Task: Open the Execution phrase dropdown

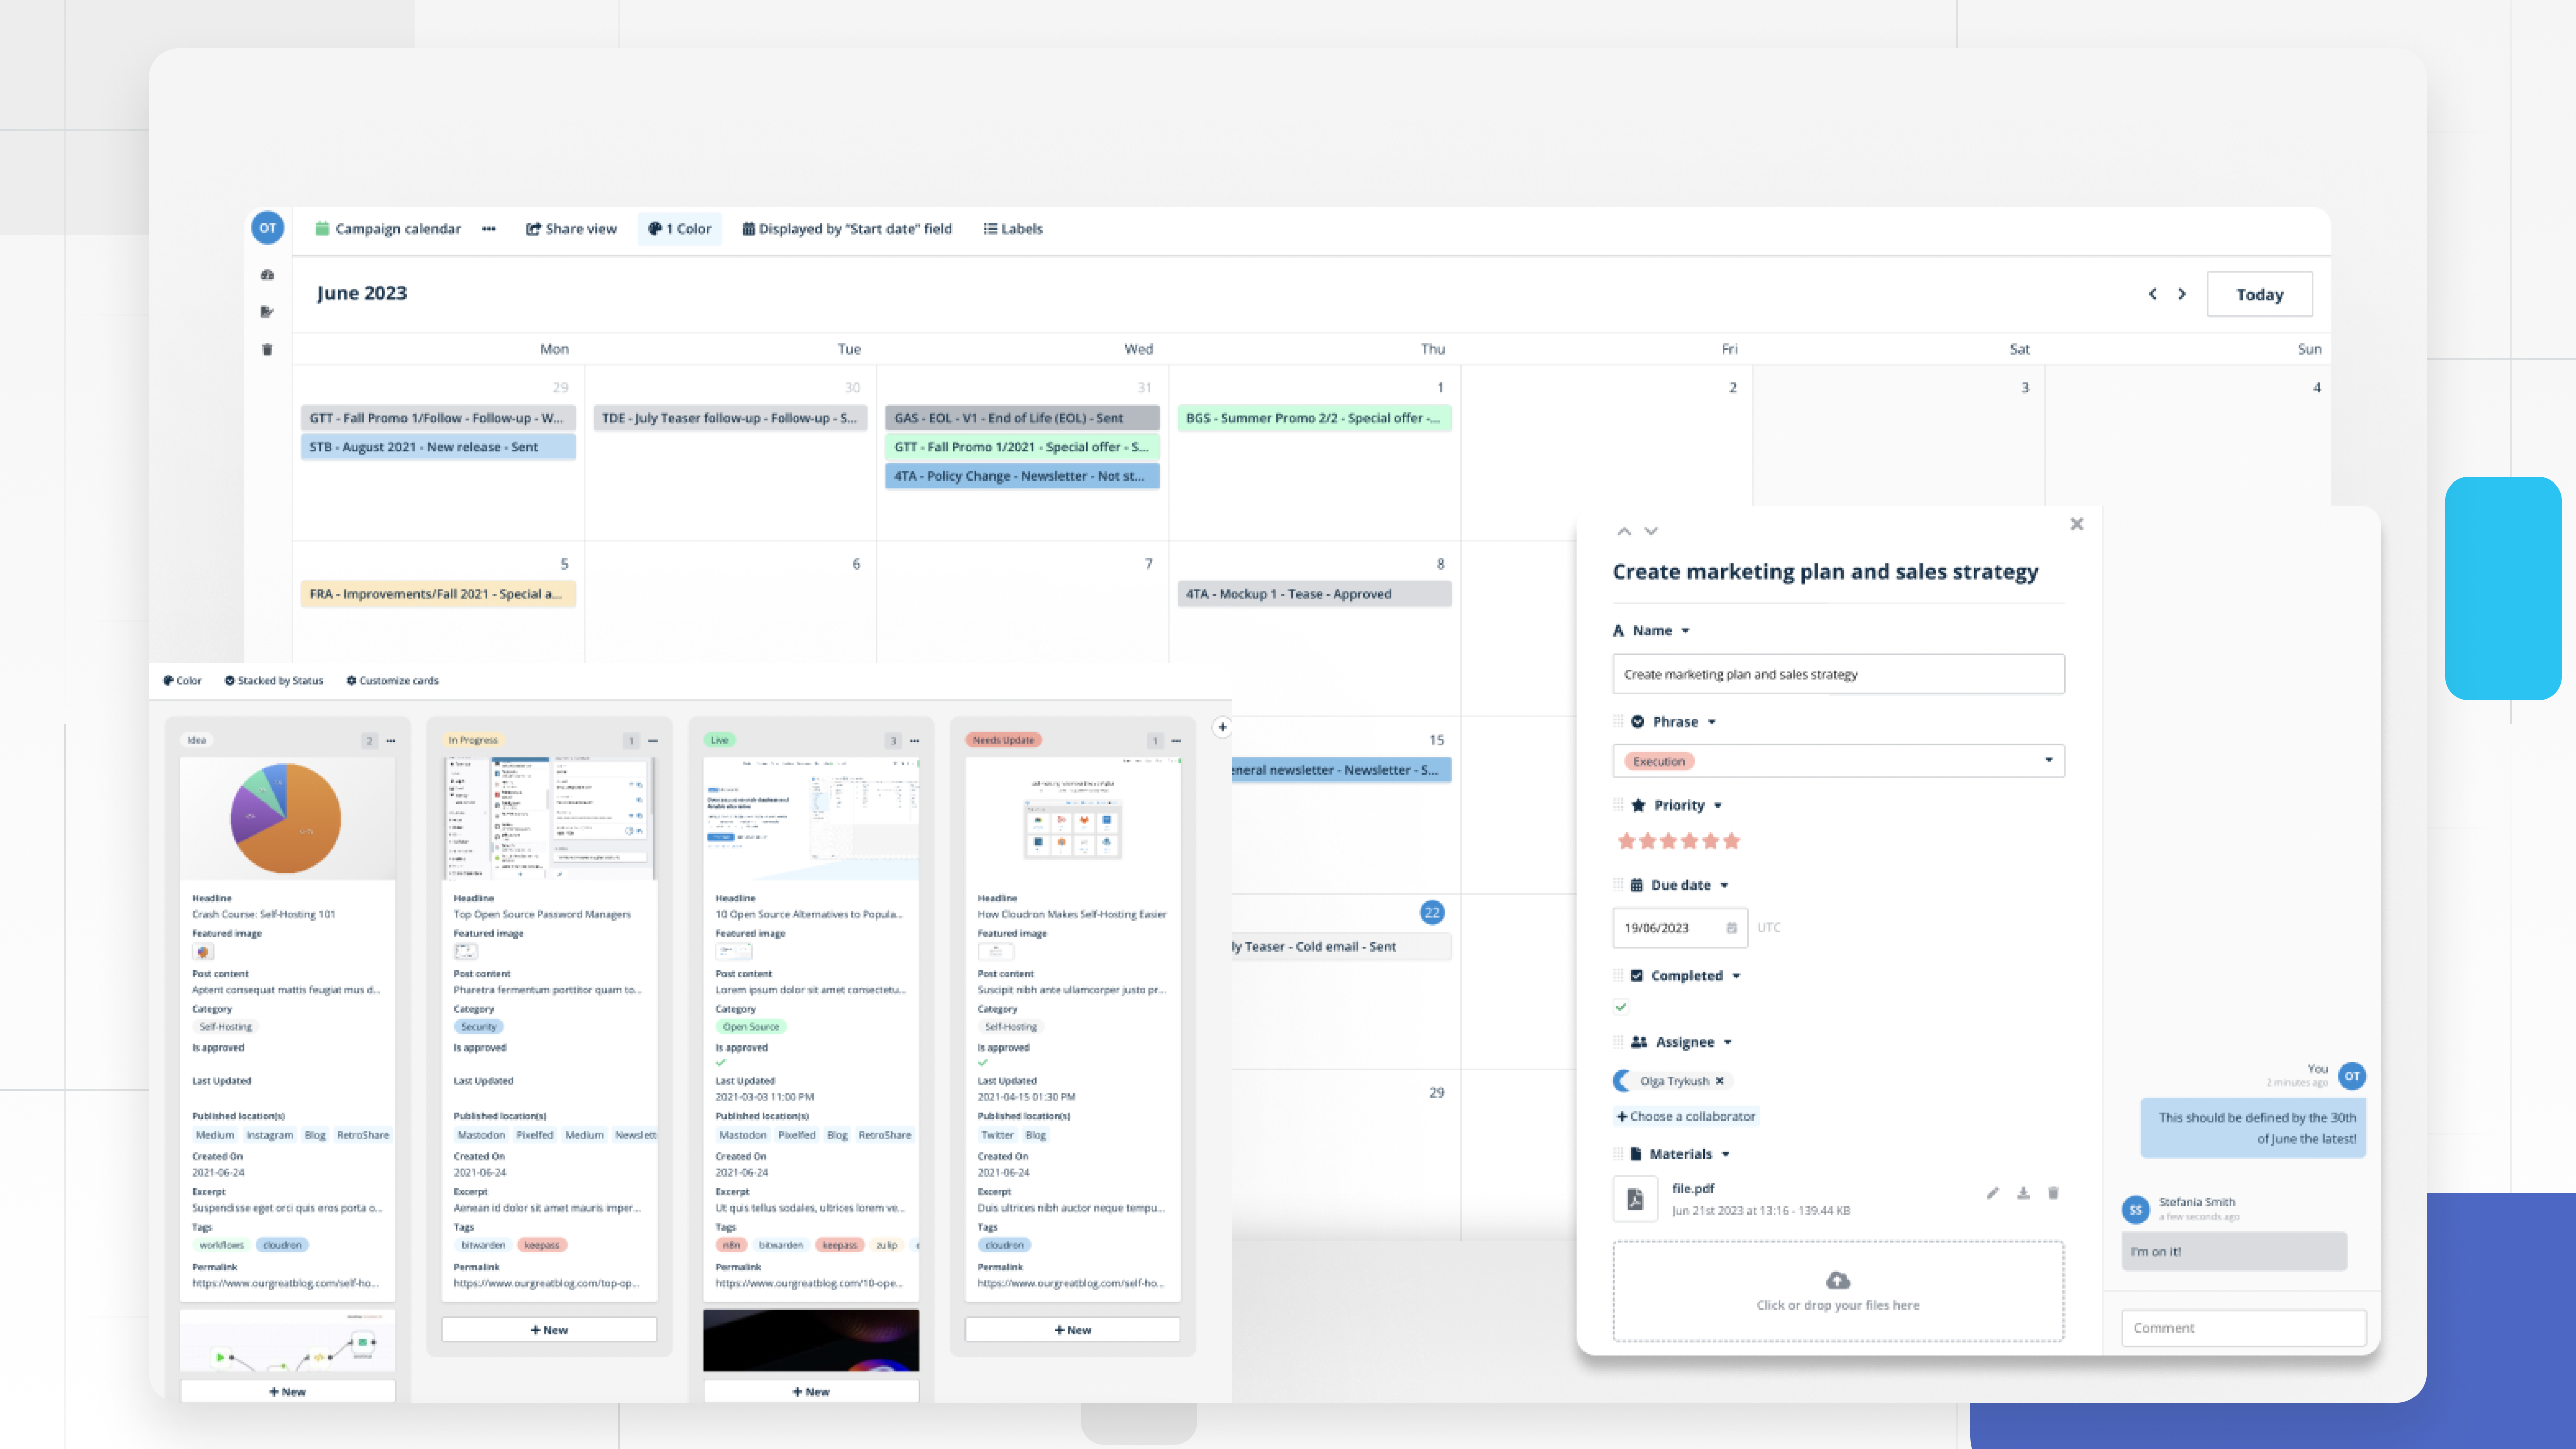Action: click(2049, 760)
